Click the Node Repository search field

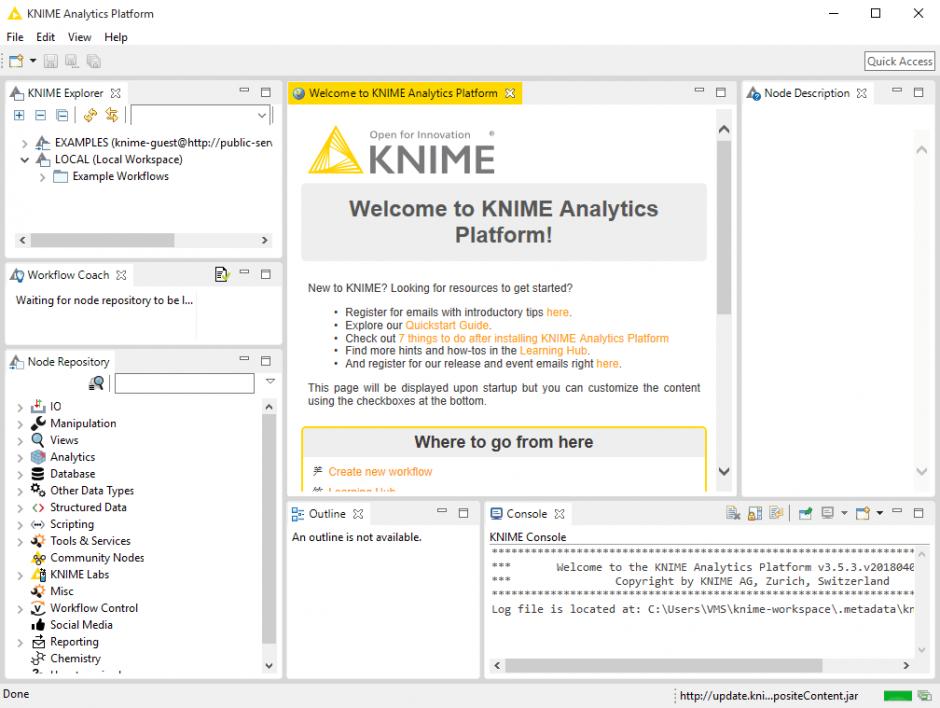(x=185, y=383)
